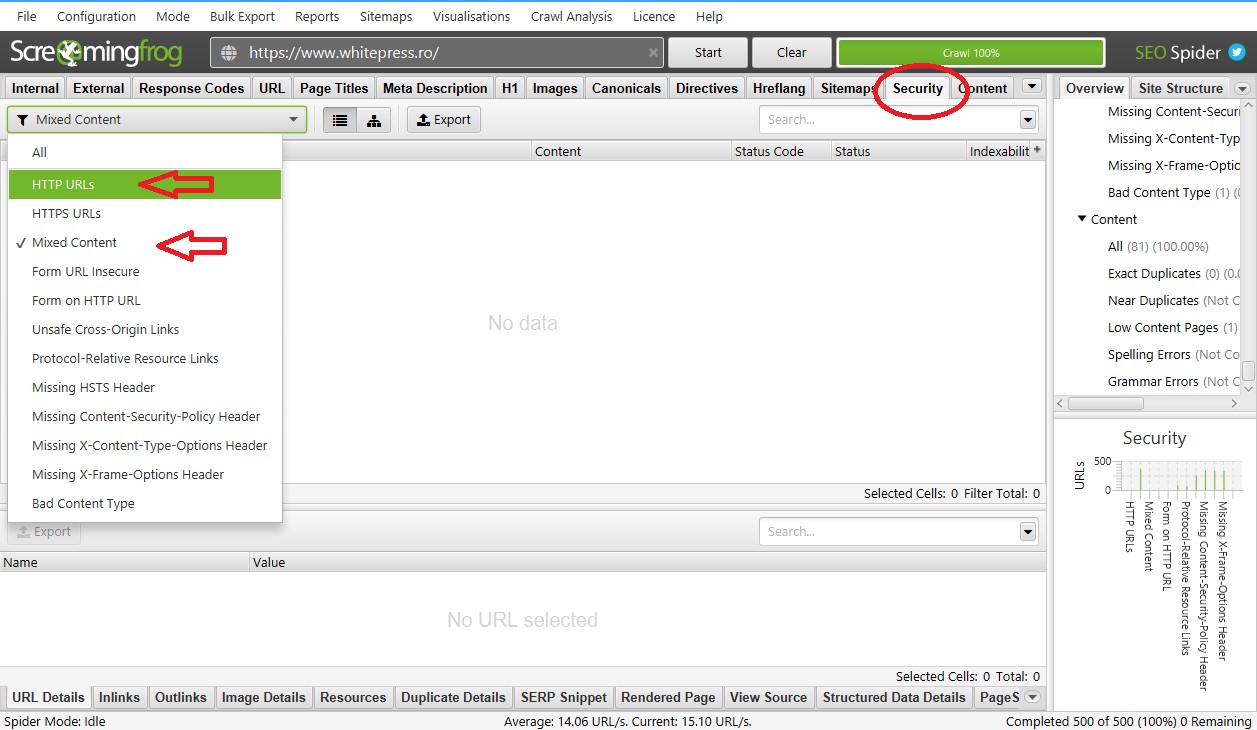Switch to the Internal tab

35,88
